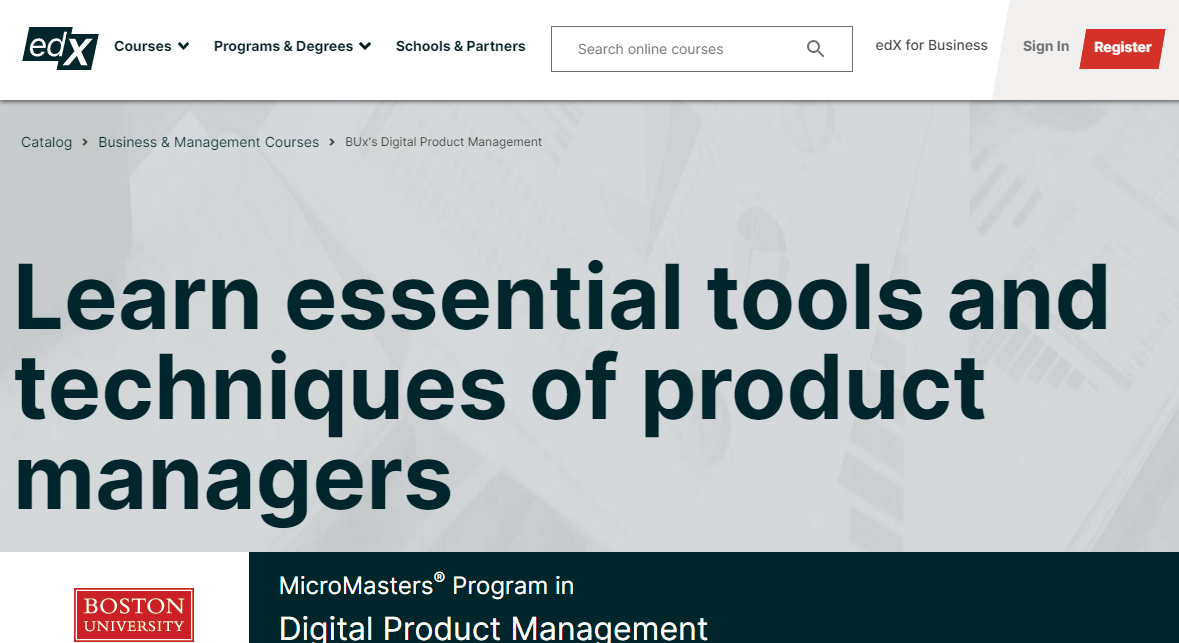The image size is (1179, 643).
Task: Open the Courses dropdown chevron arrow
Action: coord(183,46)
